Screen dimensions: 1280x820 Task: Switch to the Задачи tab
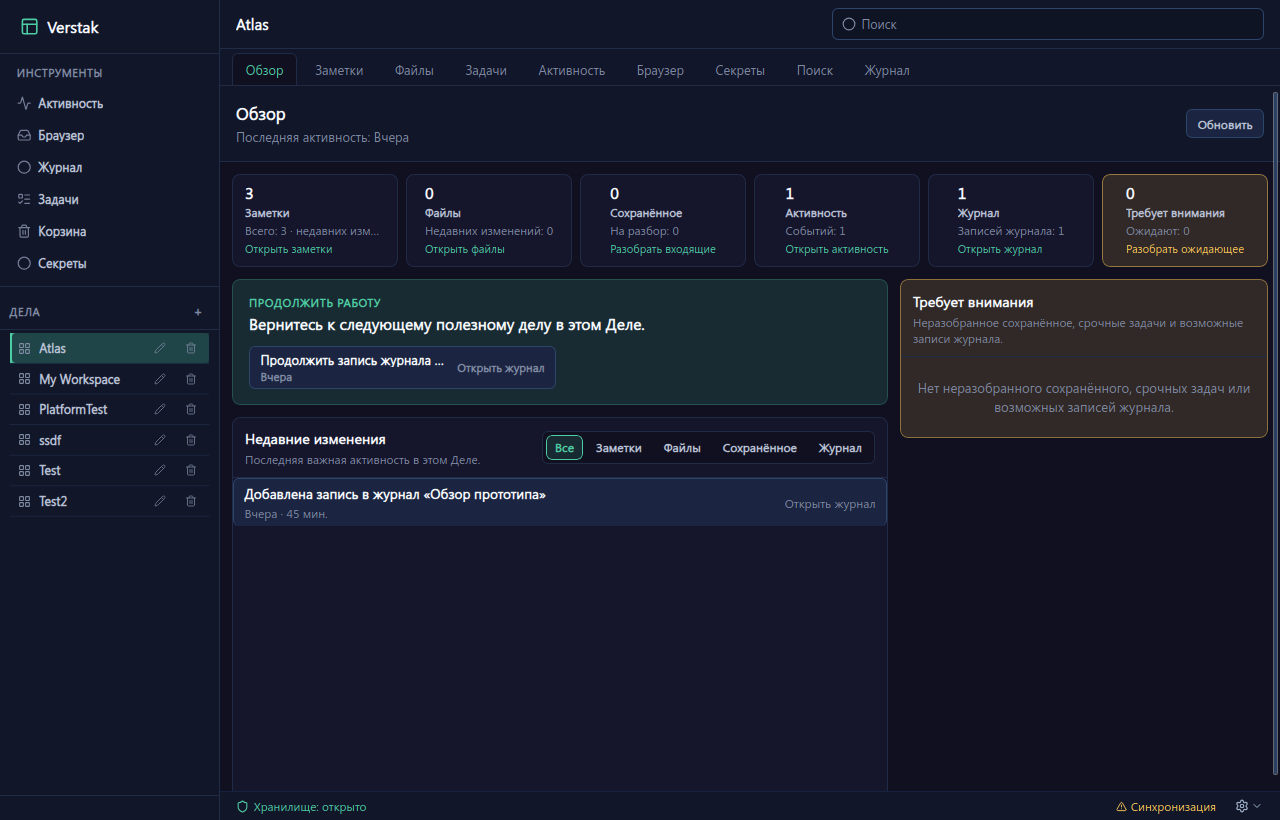[x=486, y=70]
